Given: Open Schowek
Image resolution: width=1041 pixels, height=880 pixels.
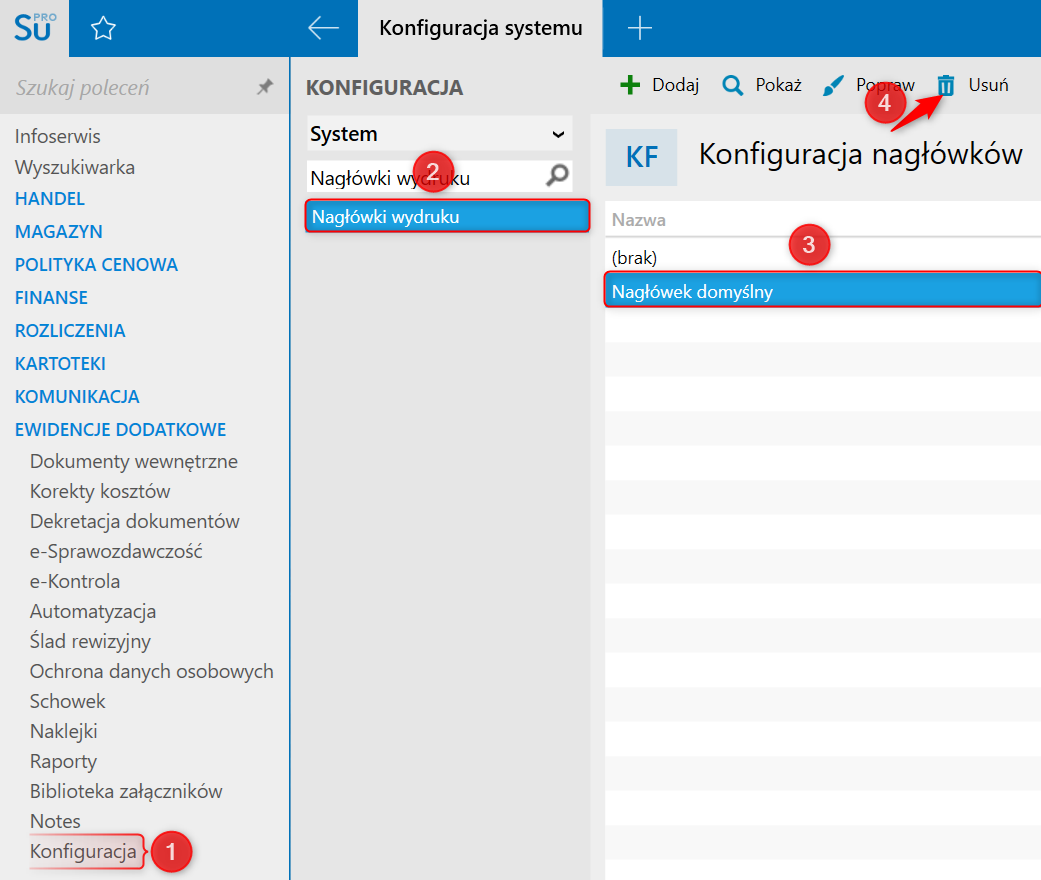Looking at the screenshot, I should click(x=67, y=701).
